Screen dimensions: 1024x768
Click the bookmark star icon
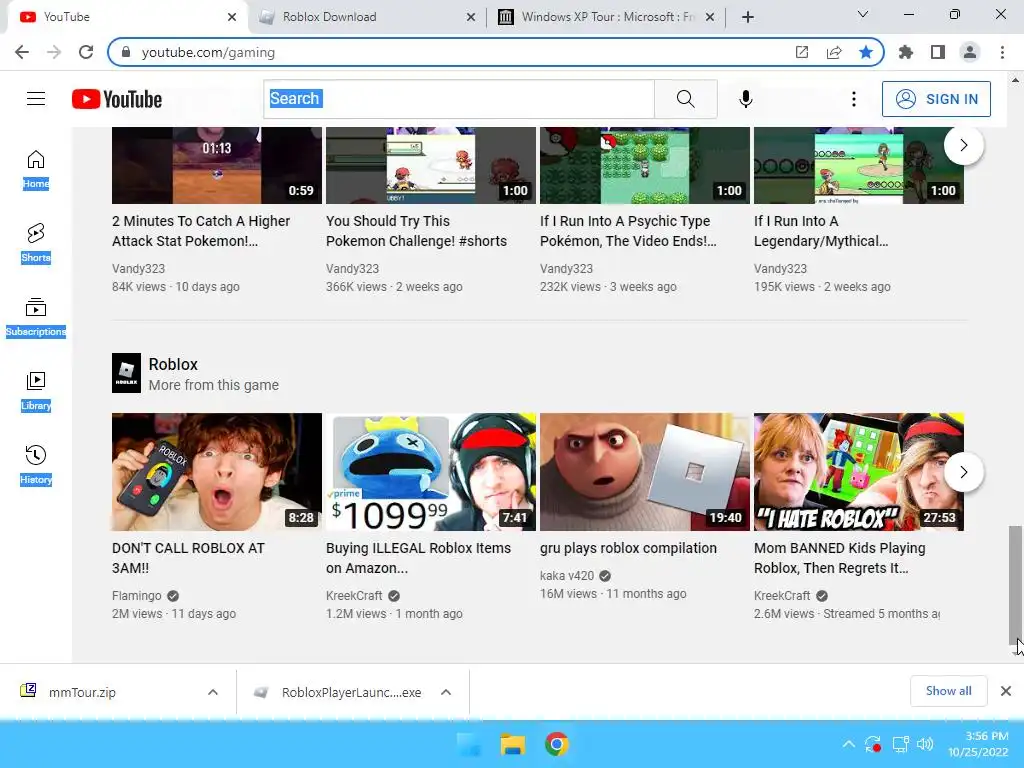coord(866,52)
